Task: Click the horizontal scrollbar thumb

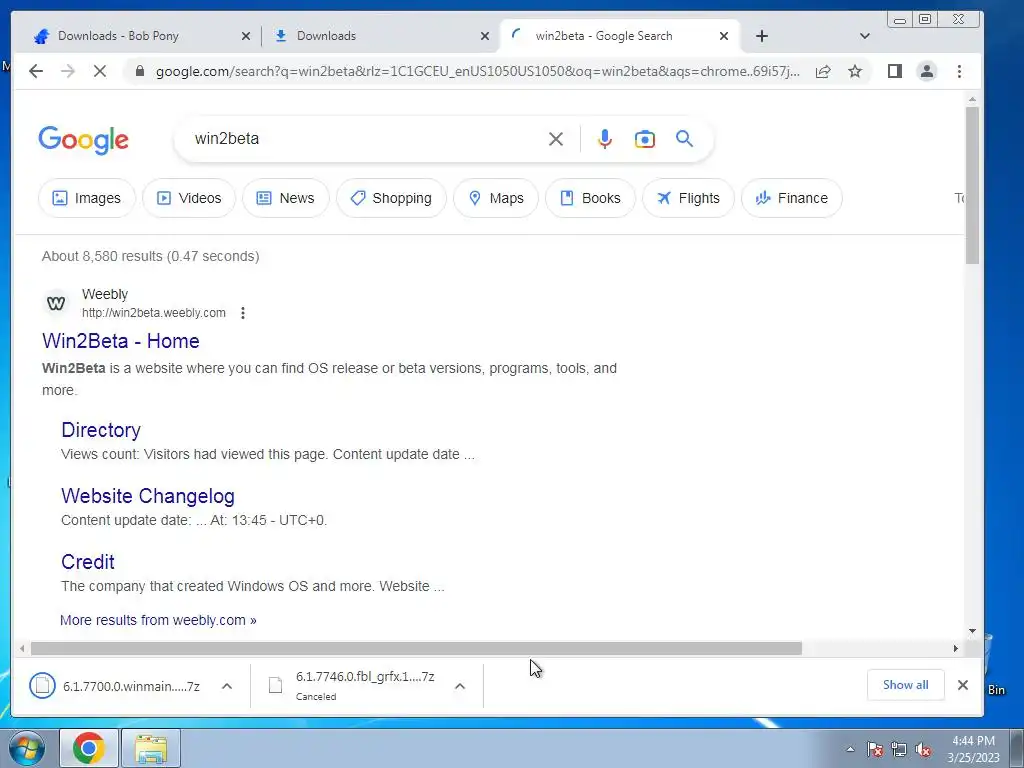Action: (x=416, y=648)
